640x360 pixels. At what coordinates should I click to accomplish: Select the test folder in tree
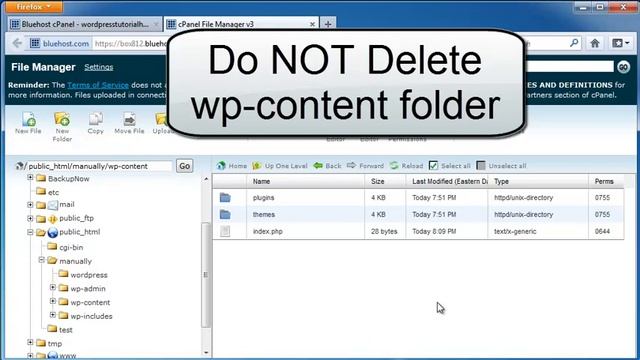point(66,330)
